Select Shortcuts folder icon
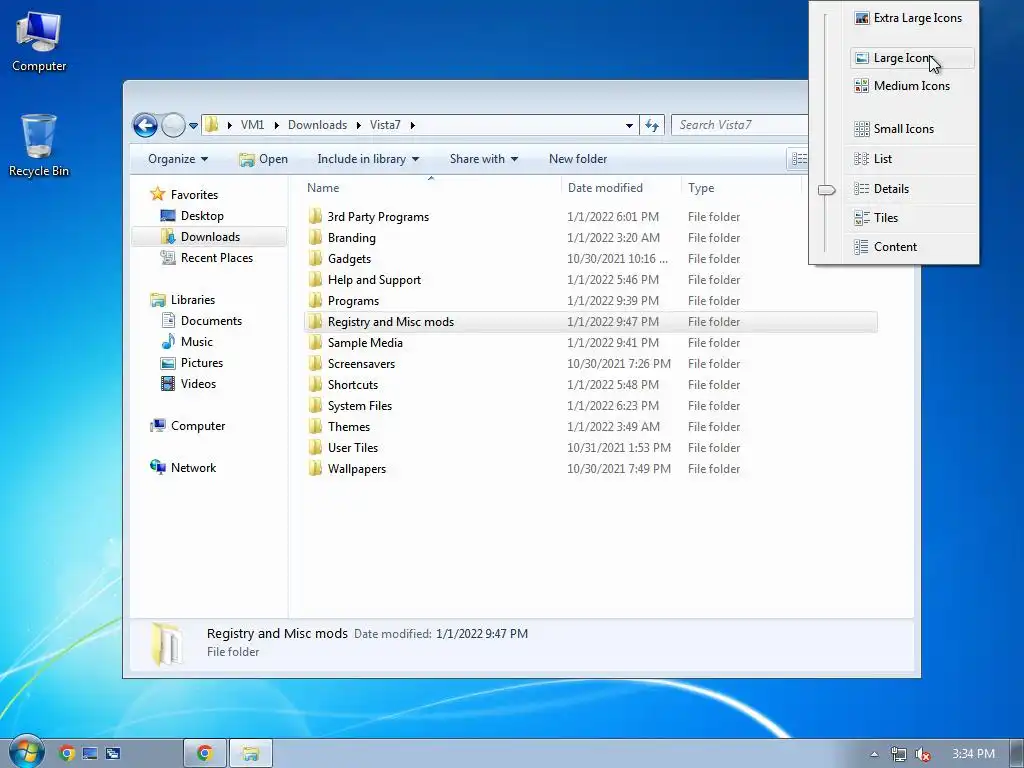Image resolution: width=1024 pixels, height=768 pixels. pos(315,384)
